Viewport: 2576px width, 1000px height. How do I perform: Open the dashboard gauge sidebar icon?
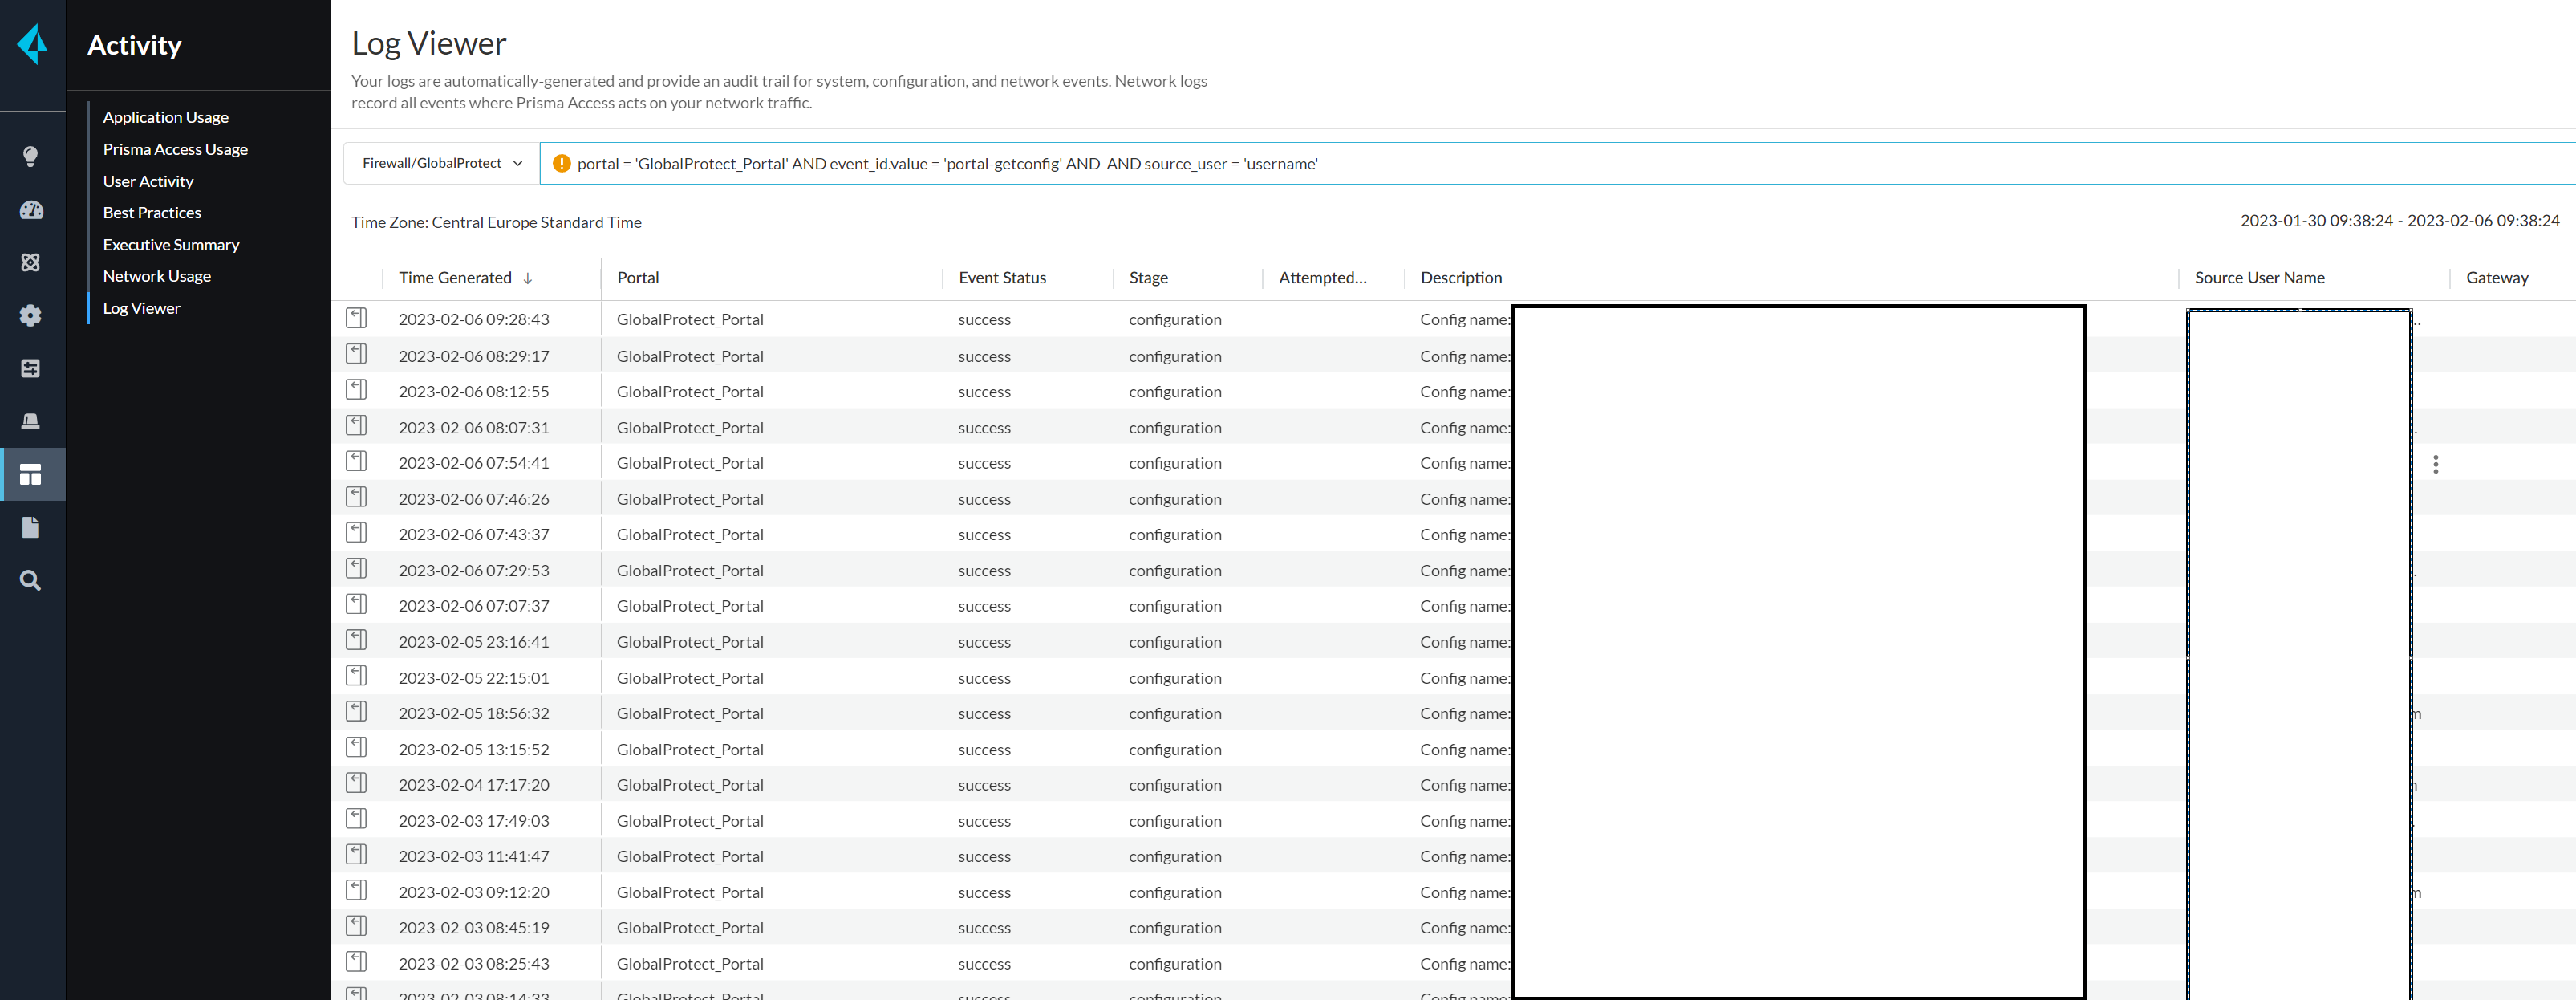point(31,210)
